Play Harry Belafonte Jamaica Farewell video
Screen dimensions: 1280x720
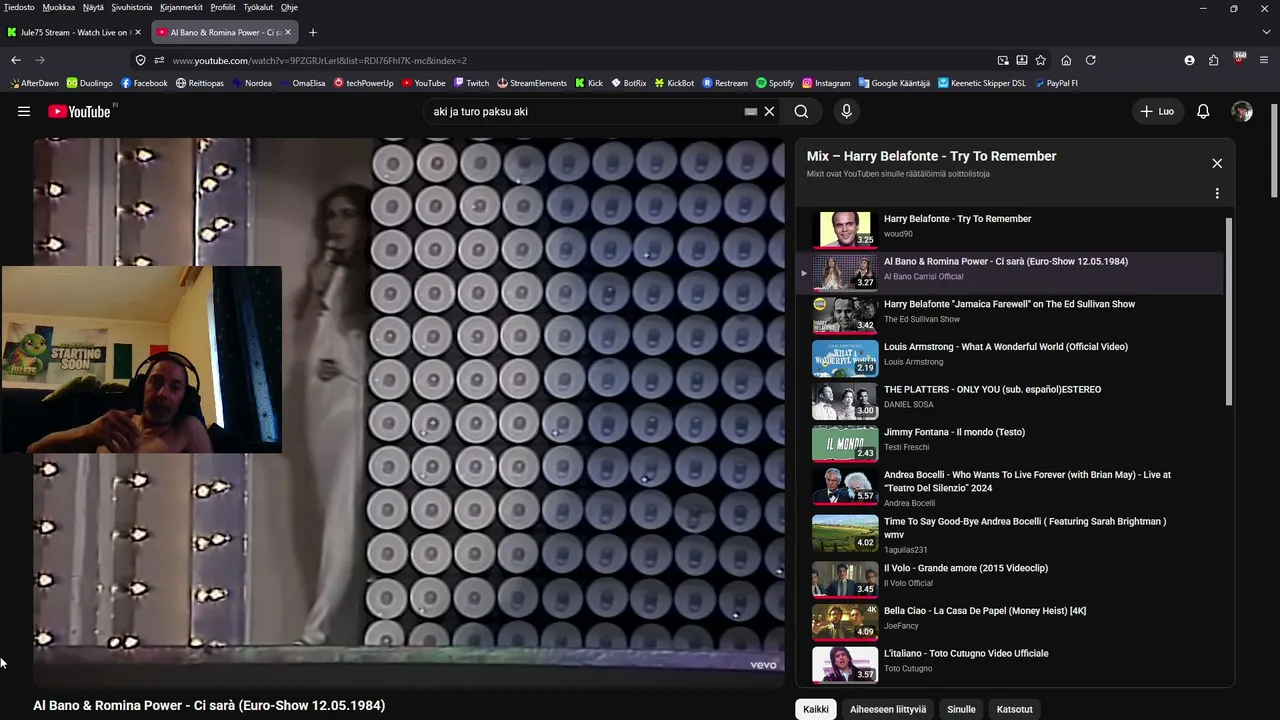(1010, 314)
